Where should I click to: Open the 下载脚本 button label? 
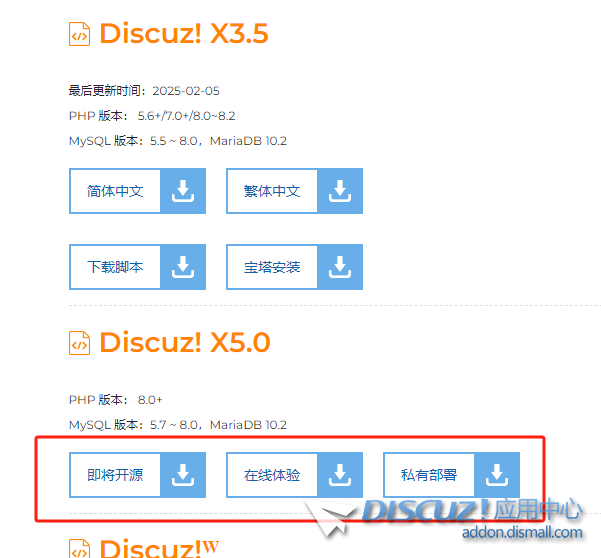115,267
